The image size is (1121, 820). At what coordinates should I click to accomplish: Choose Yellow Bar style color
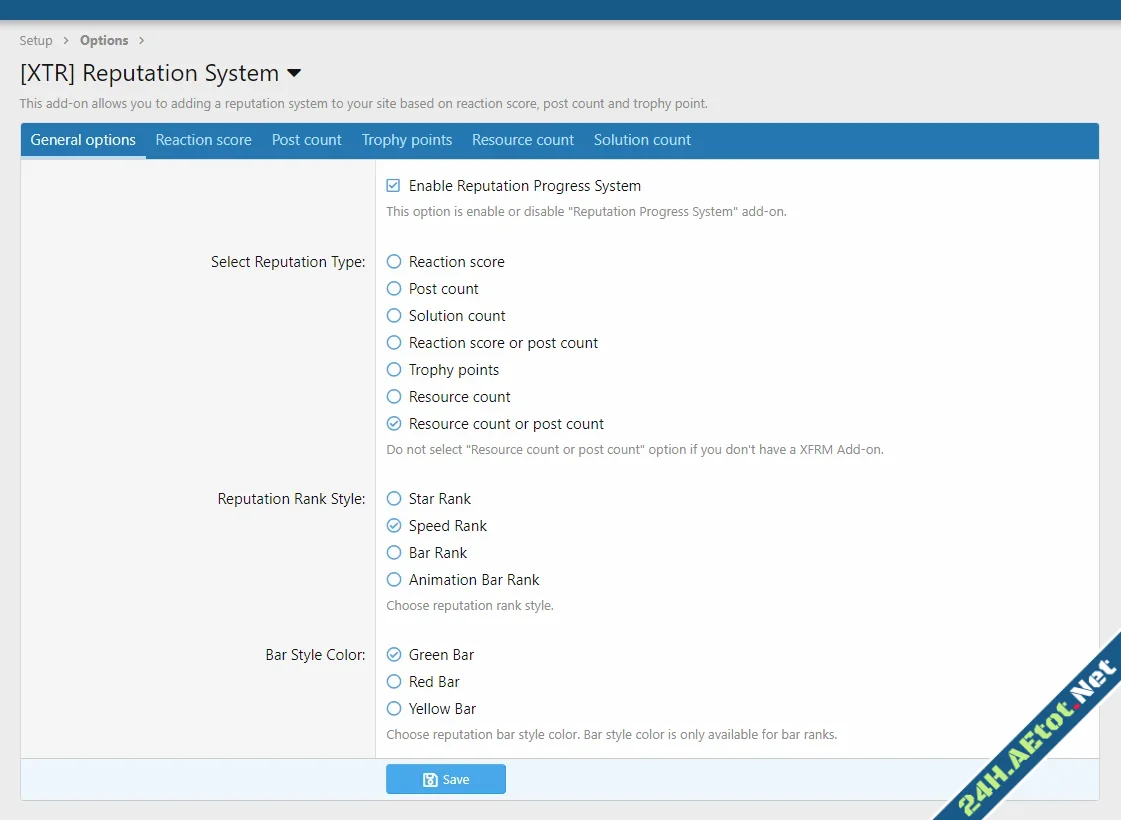click(x=393, y=708)
